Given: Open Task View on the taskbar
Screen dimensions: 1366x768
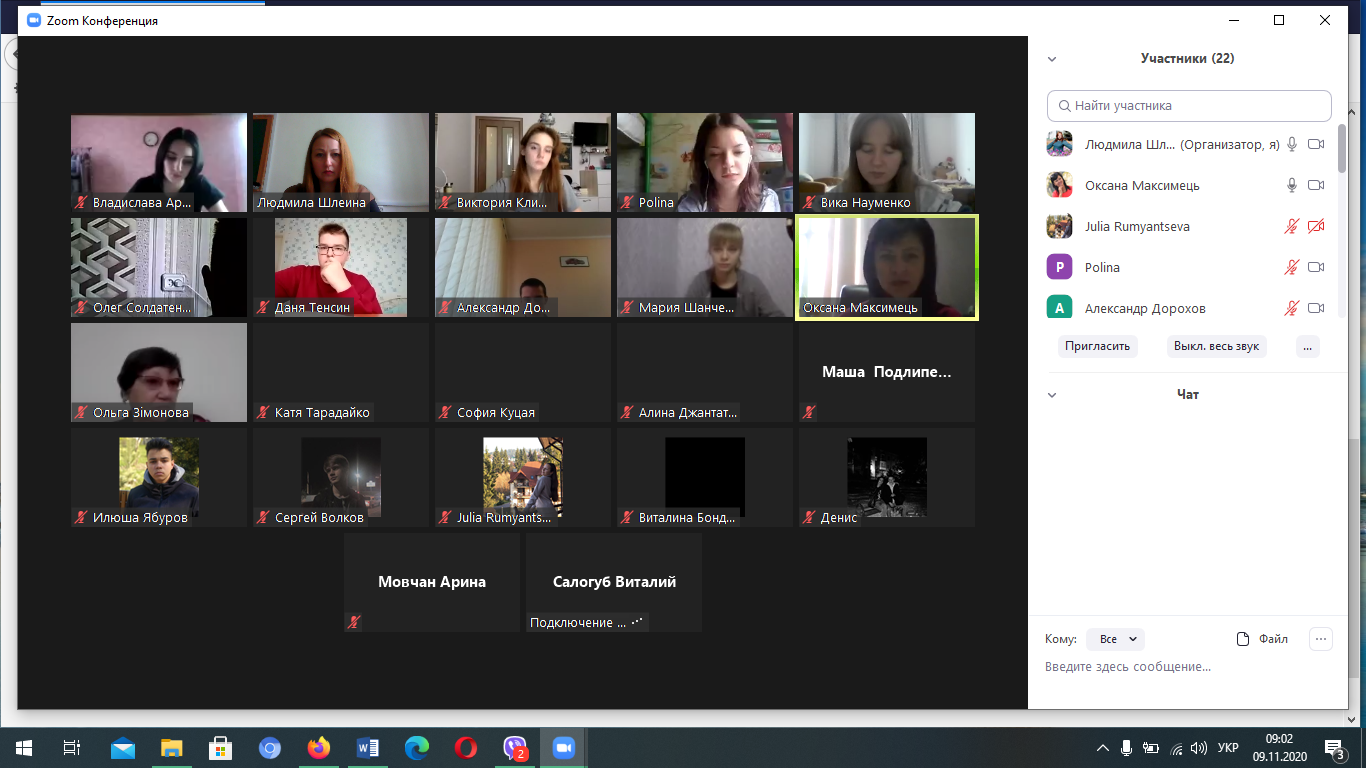Looking at the screenshot, I should [x=72, y=748].
